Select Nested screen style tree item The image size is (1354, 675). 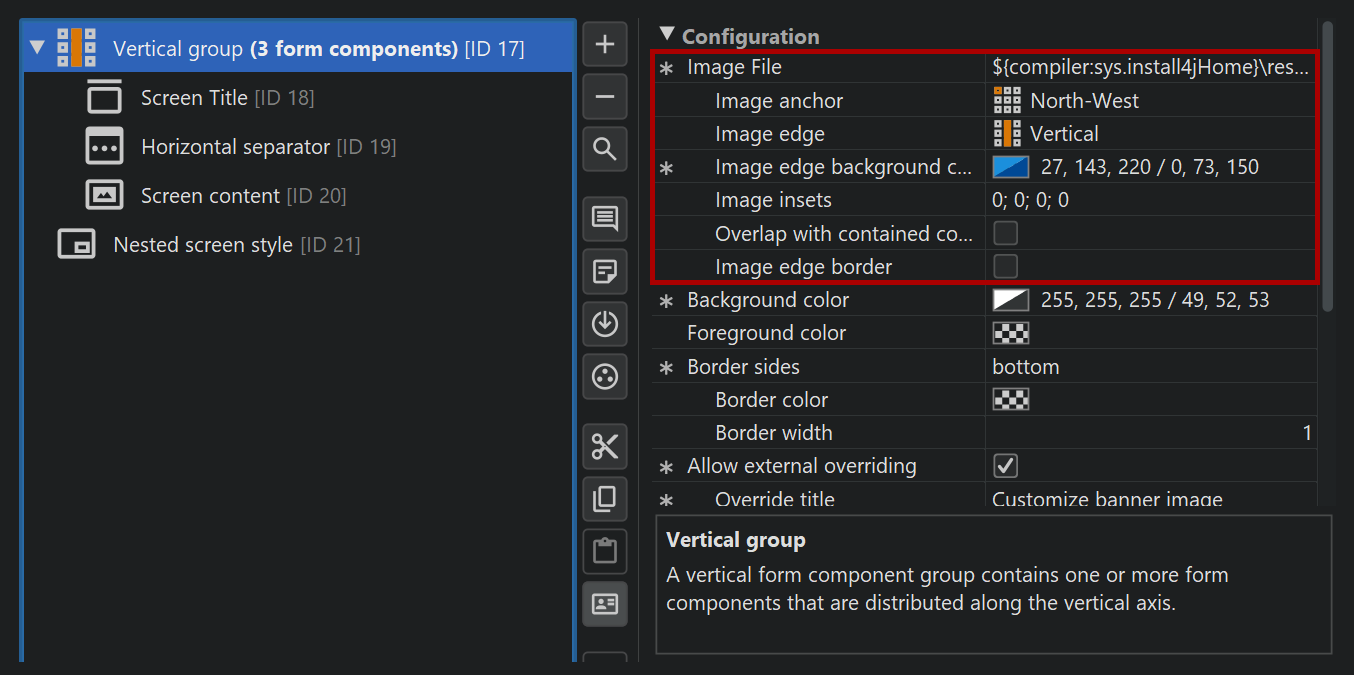click(203, 245)
